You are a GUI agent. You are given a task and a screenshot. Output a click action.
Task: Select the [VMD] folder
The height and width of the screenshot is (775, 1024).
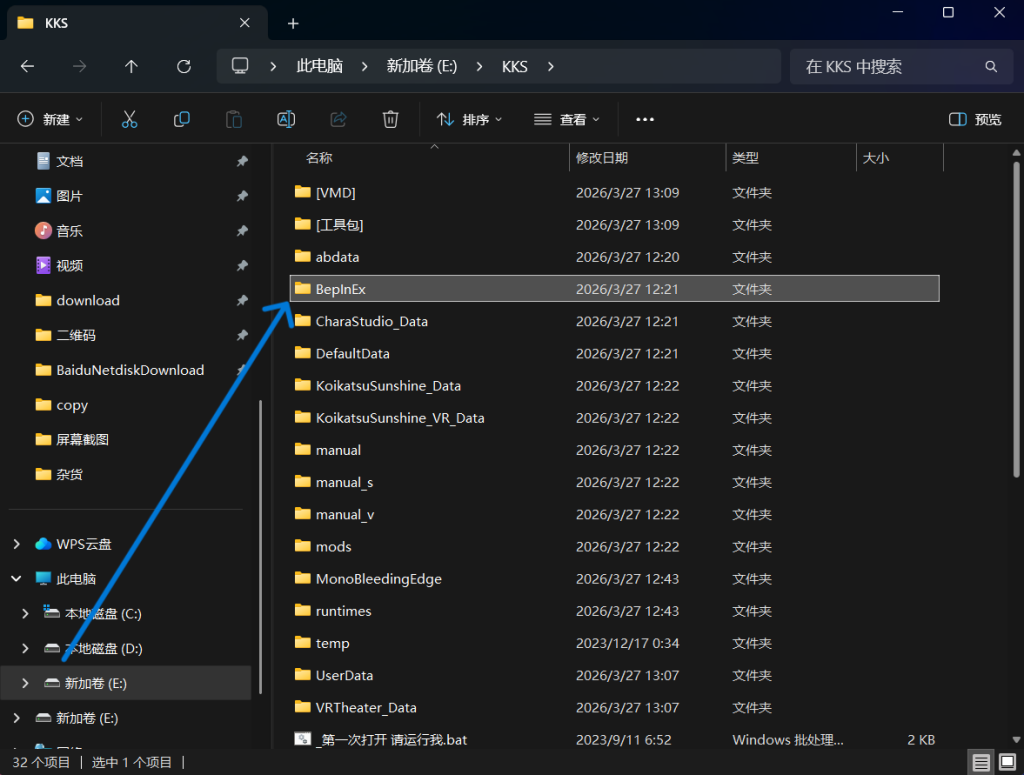[615, 193]
